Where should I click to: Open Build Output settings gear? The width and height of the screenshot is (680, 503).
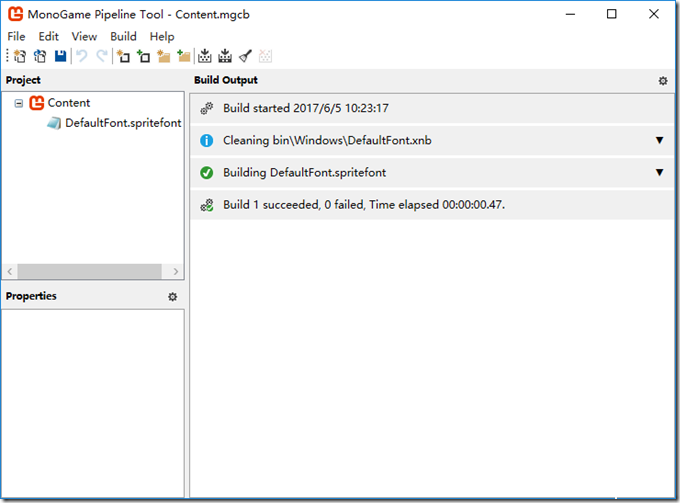662,81
